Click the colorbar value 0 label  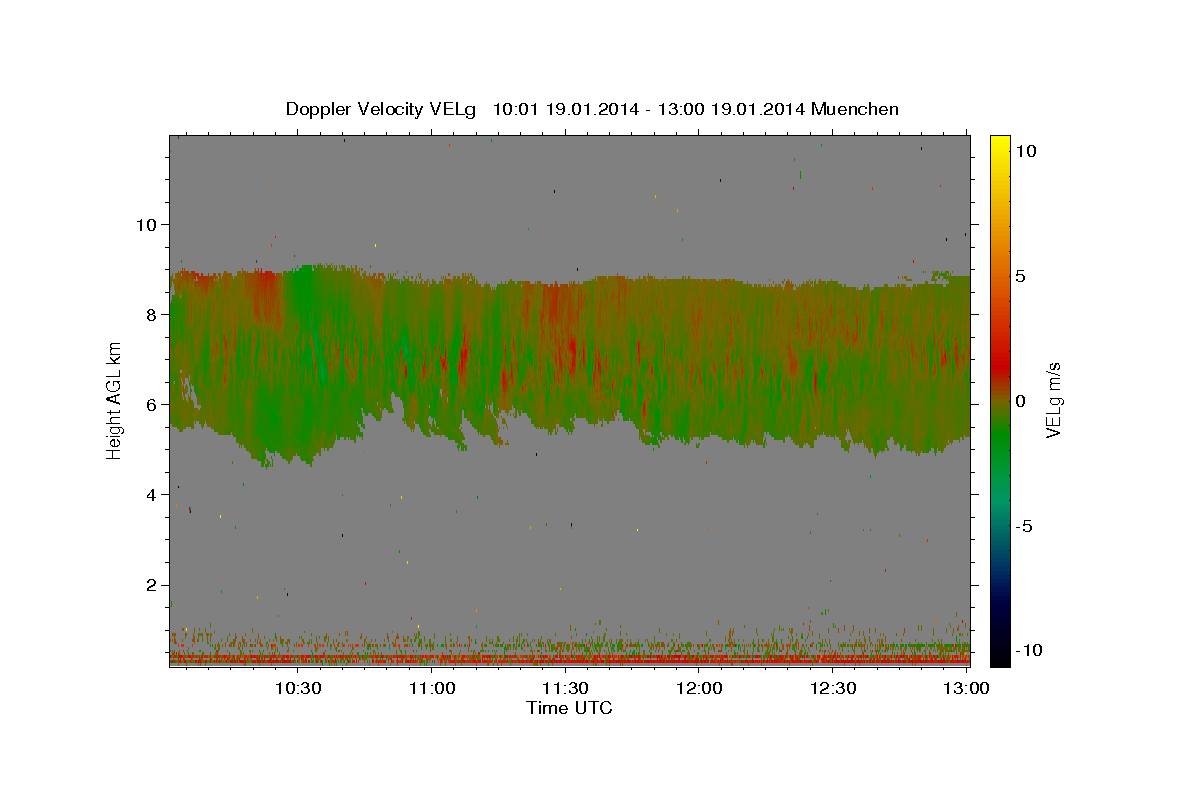pos(1021,401)
